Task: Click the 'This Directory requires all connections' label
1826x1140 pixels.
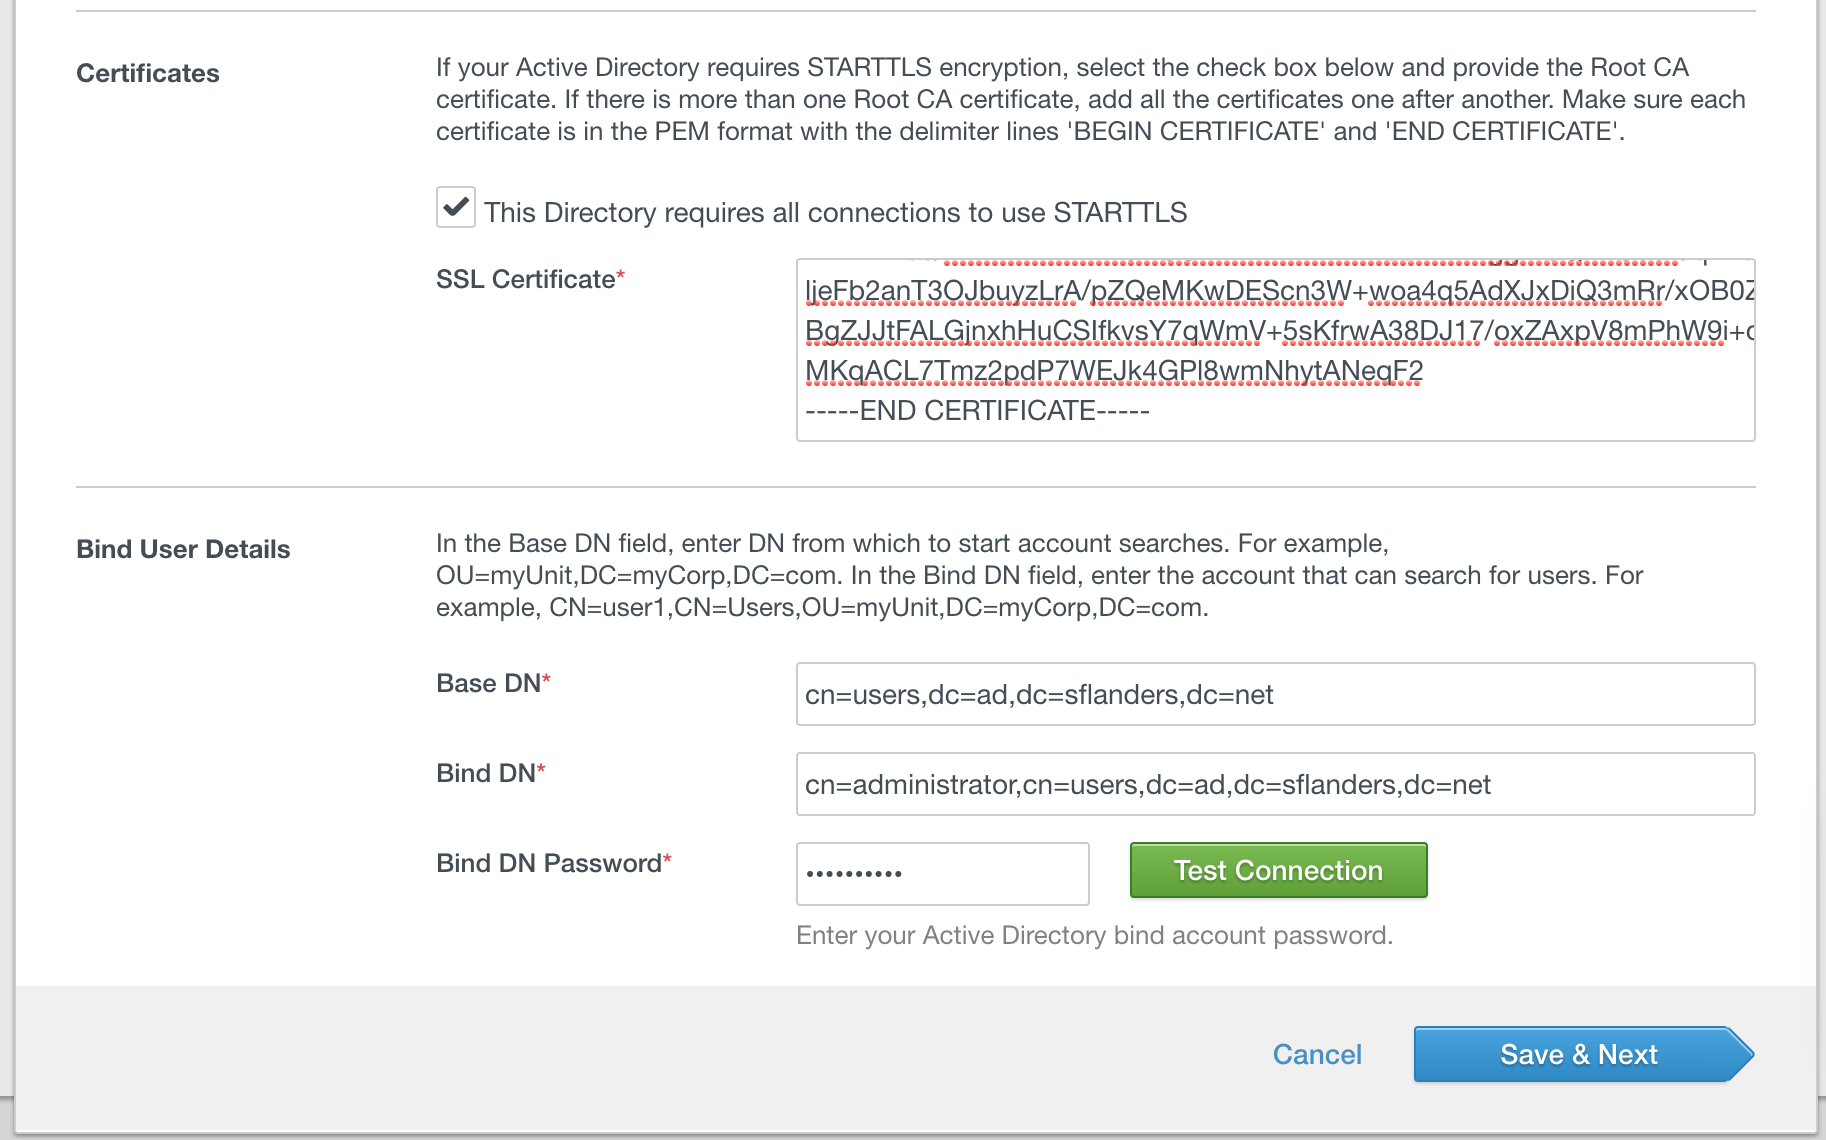Action: pos(835,213)
